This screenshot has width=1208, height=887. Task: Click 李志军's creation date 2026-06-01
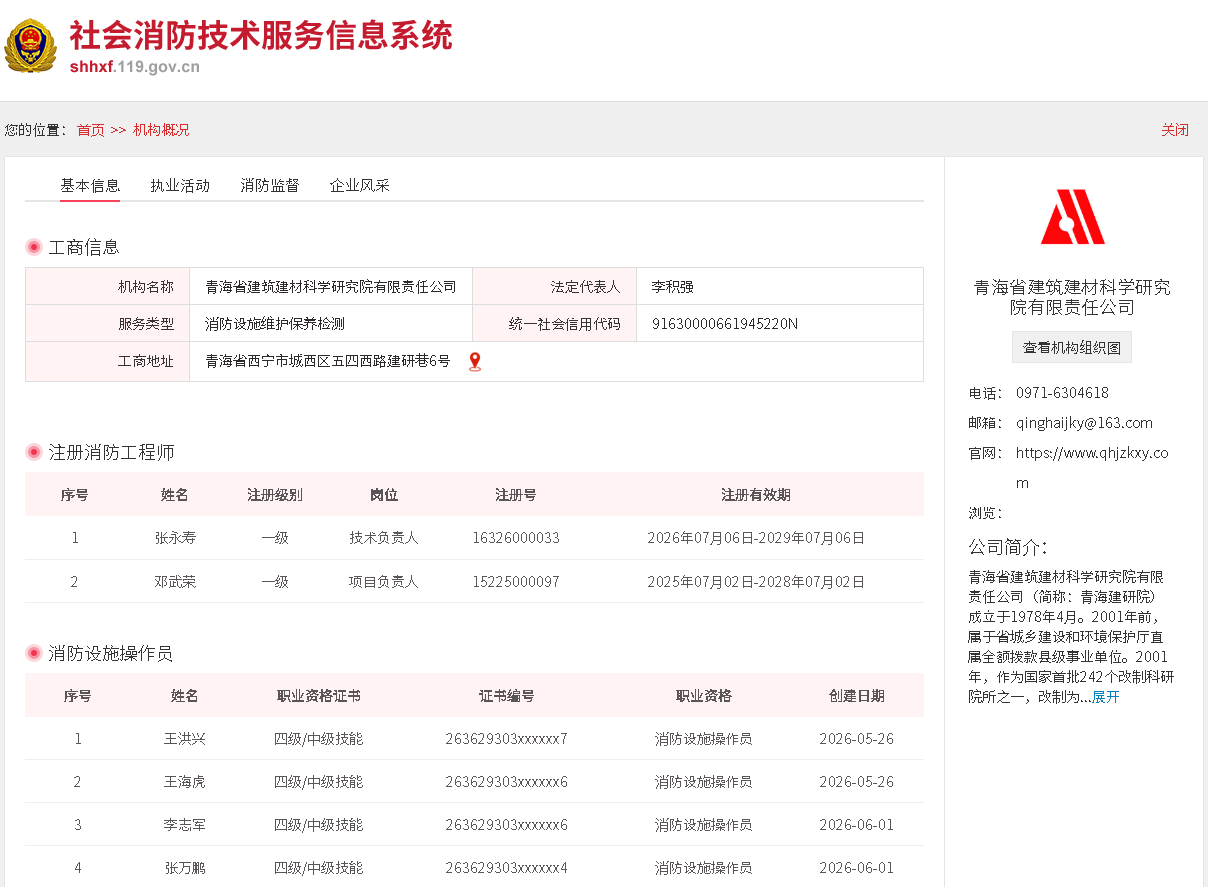click(x=856, y=825)
